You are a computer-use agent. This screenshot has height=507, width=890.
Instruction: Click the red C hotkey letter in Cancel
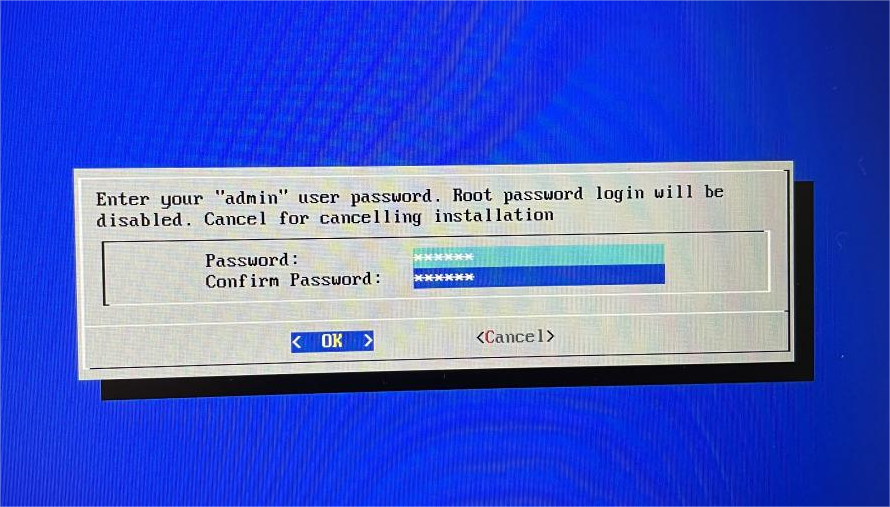click(x=490, y=337)
